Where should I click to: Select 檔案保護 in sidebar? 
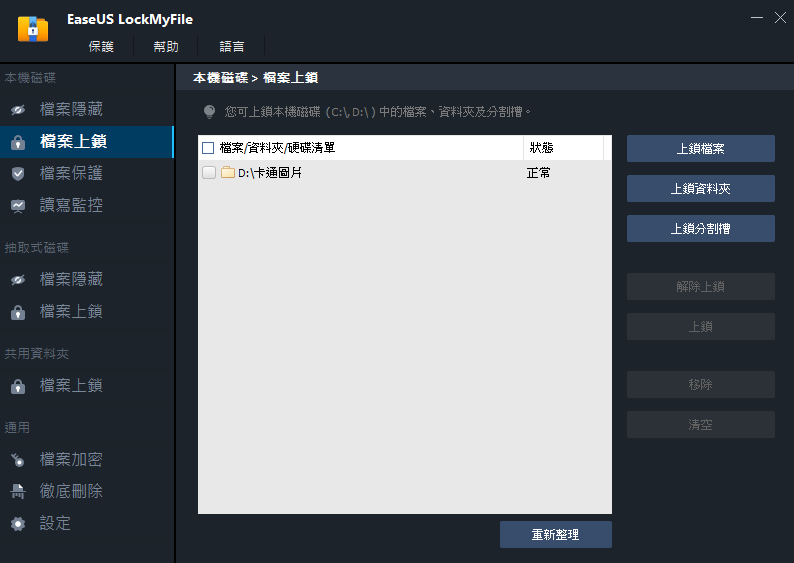pos(87,173)
